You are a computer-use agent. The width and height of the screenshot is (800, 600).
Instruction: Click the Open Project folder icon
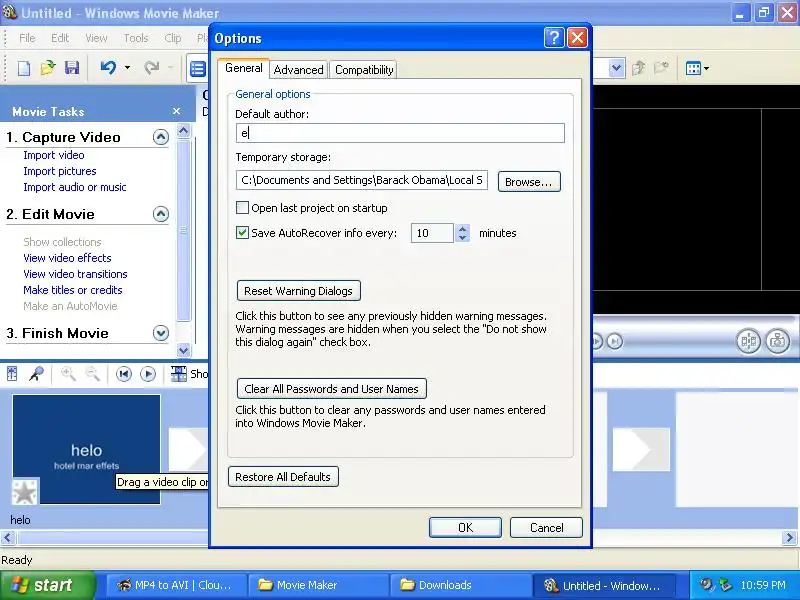click(47, 68)
